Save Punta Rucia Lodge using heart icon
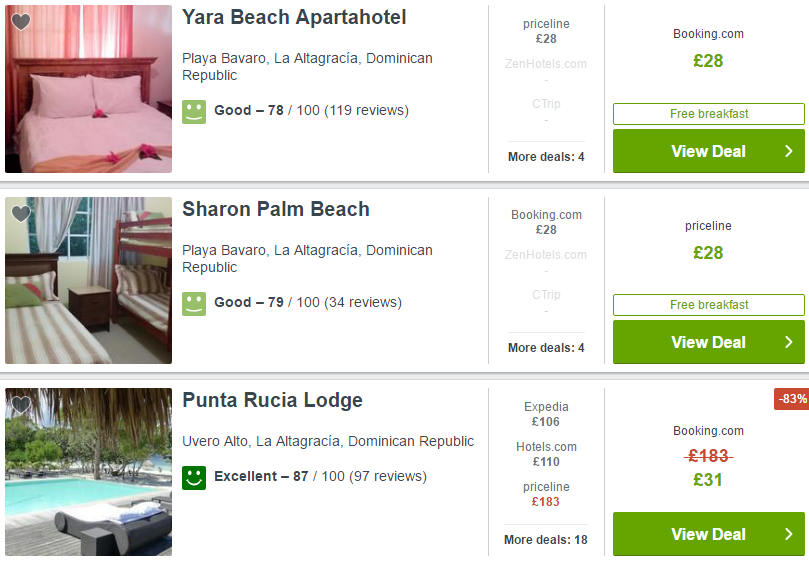Screen dimensions: 809x561 point(21,405)
